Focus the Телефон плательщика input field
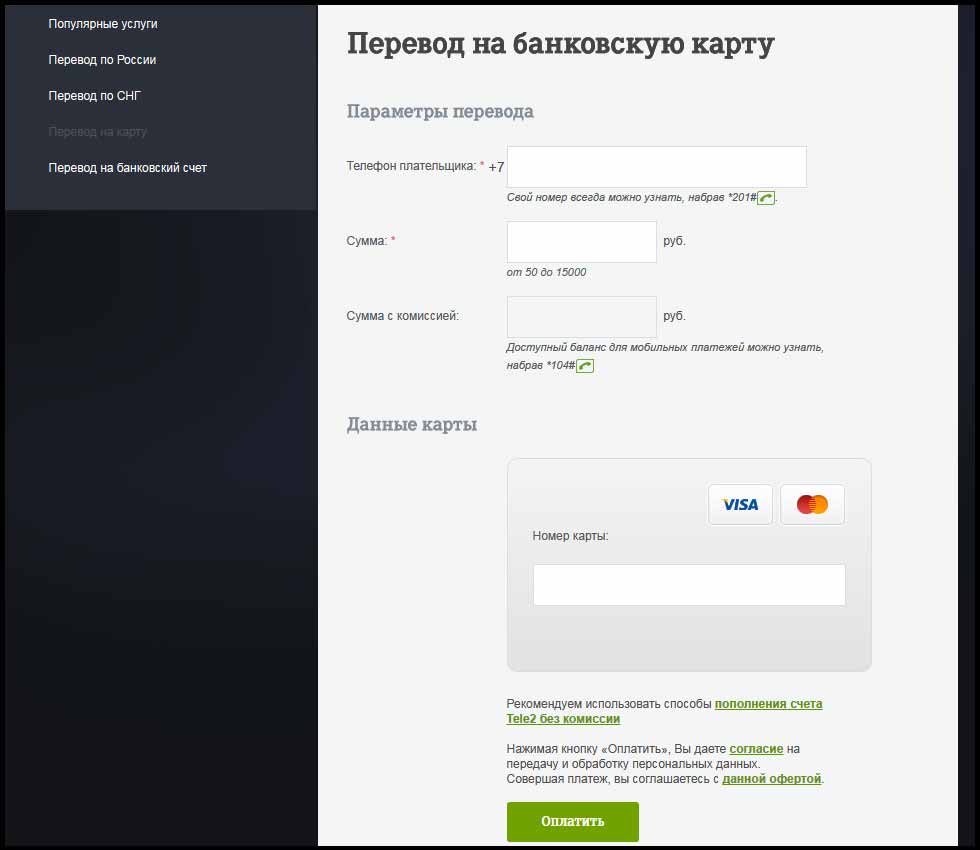The image size is (980, 850). tap(656, 167)
